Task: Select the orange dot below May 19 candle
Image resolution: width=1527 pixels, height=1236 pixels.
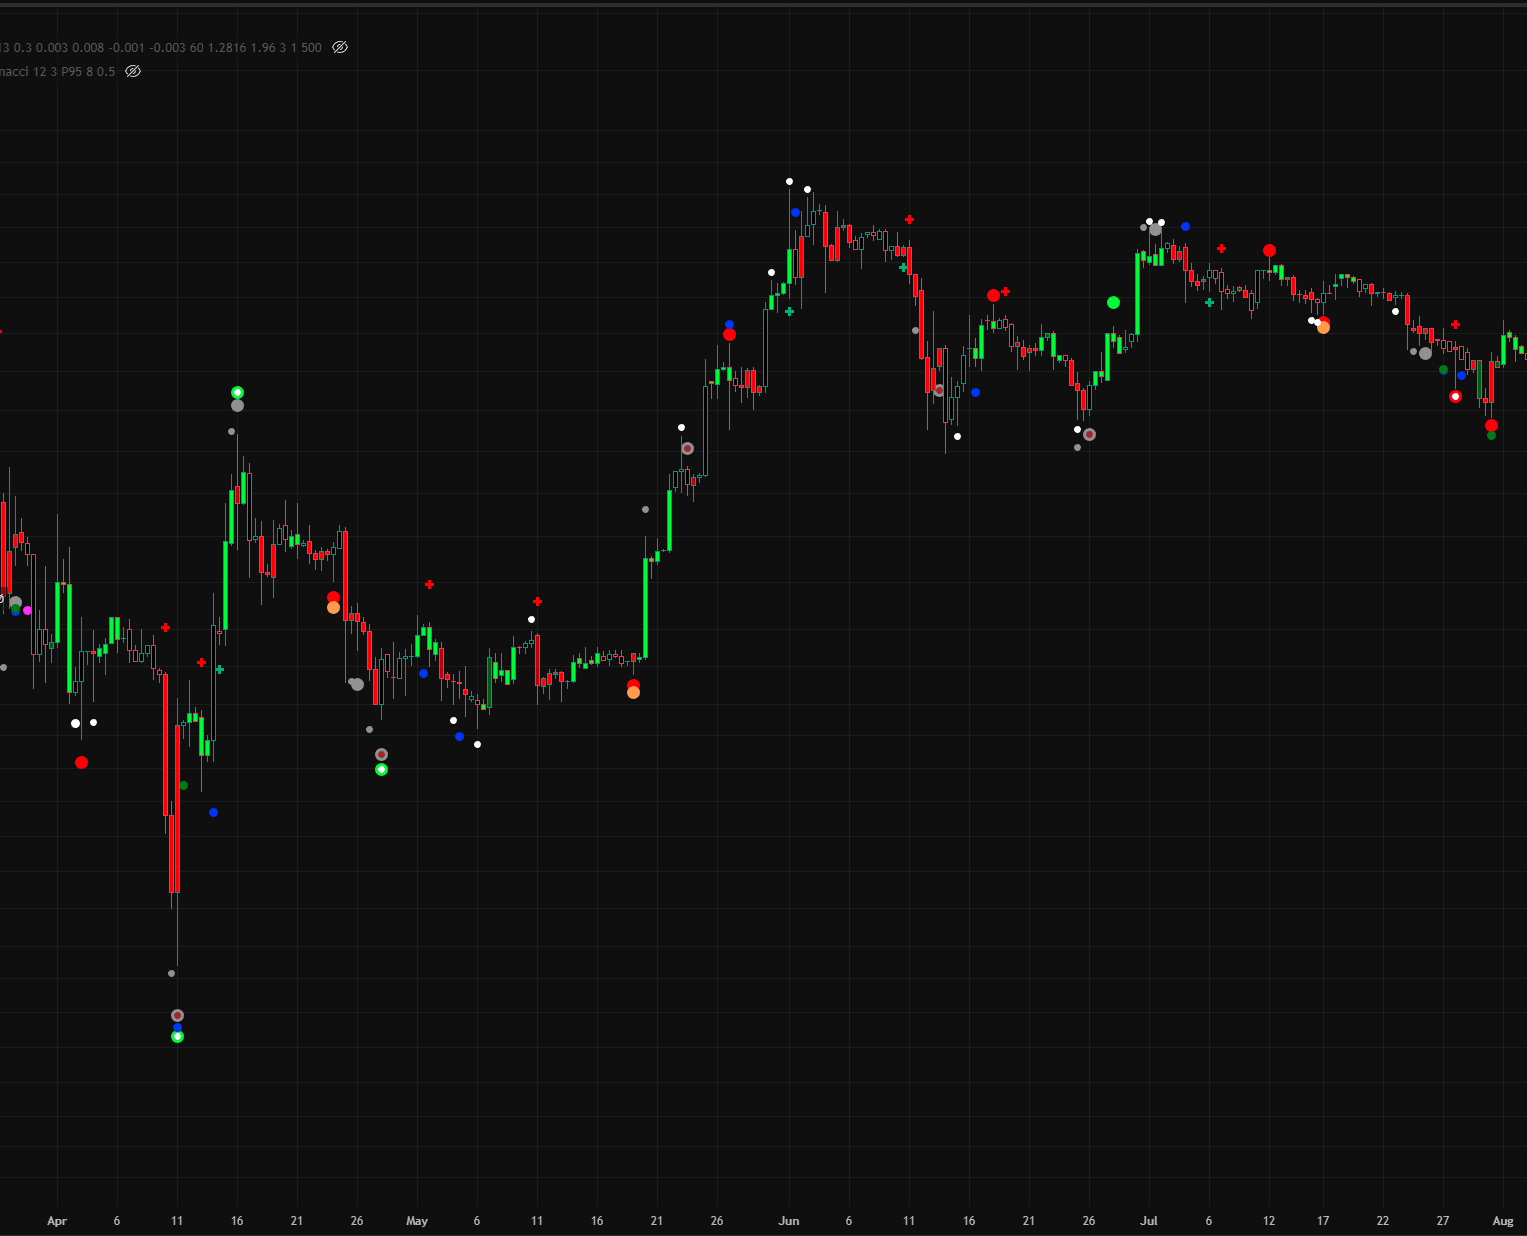Action: [633, 693]
